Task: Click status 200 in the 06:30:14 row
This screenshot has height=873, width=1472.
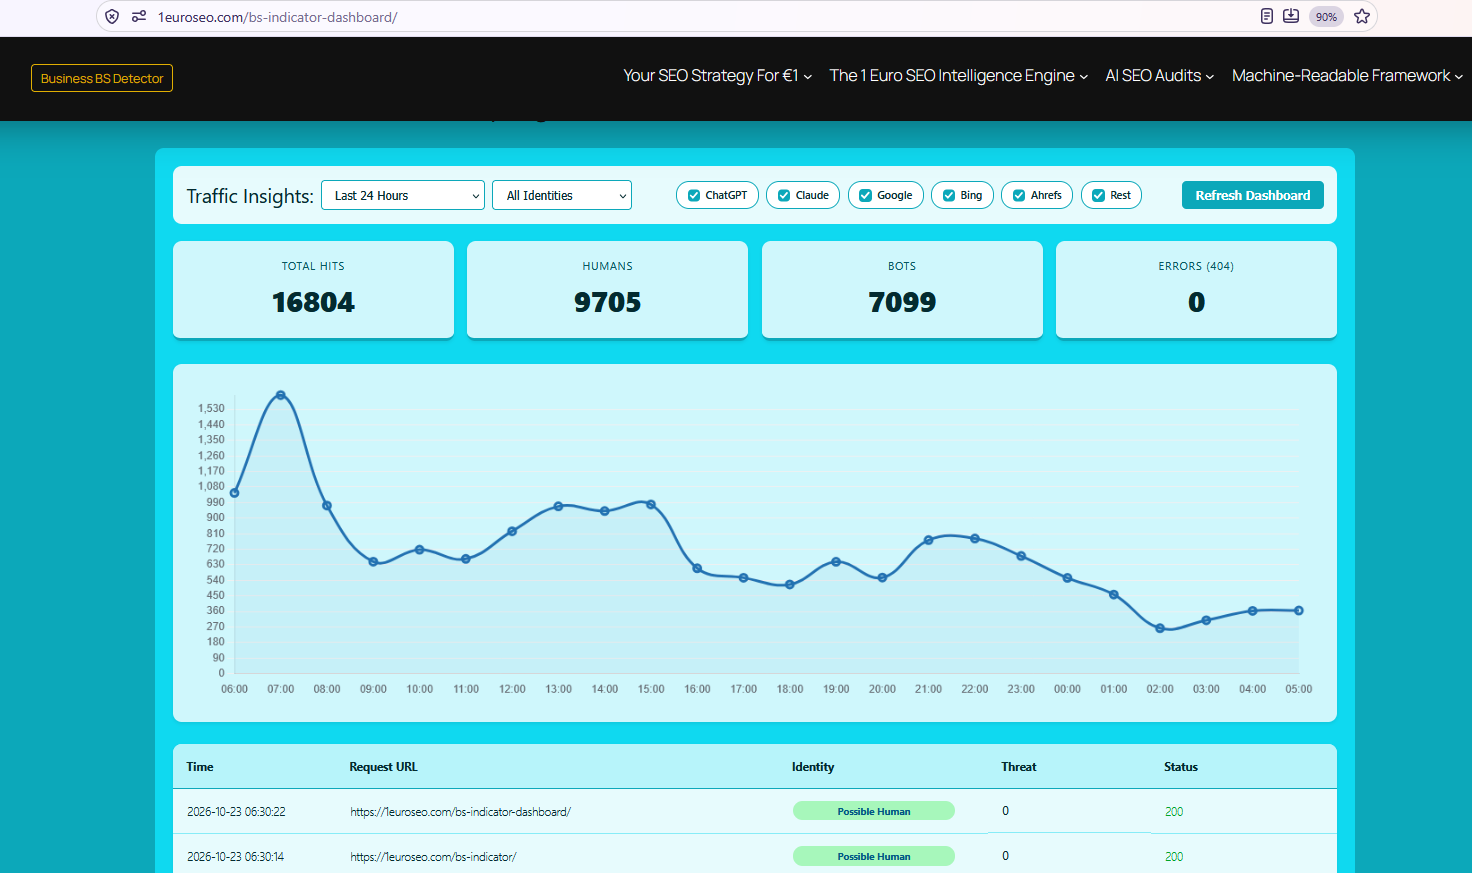Action: [x=1174, y=857]
